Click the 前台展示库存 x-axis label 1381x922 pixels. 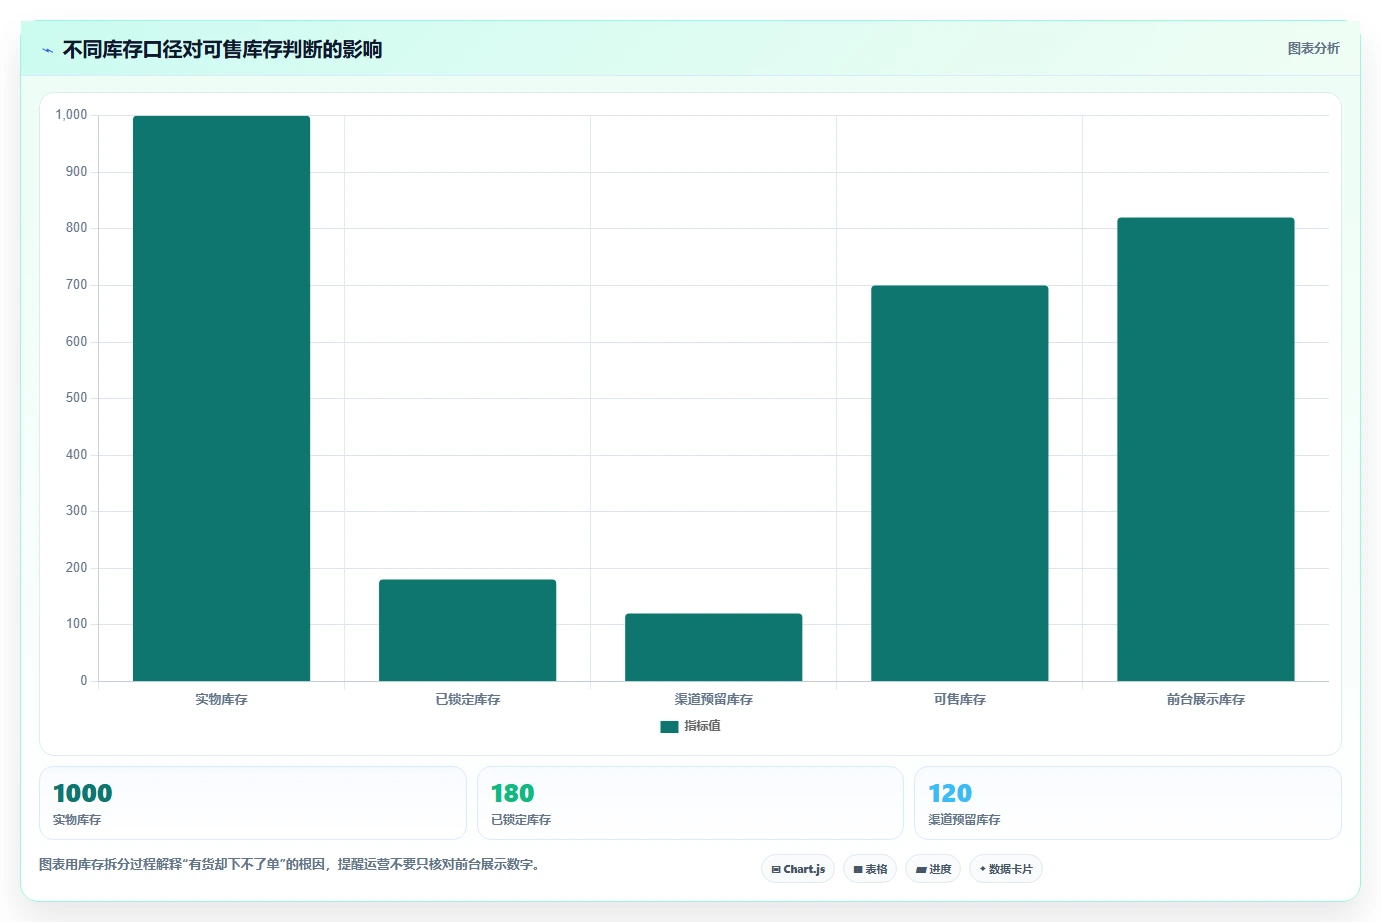tap(1205, 700)
